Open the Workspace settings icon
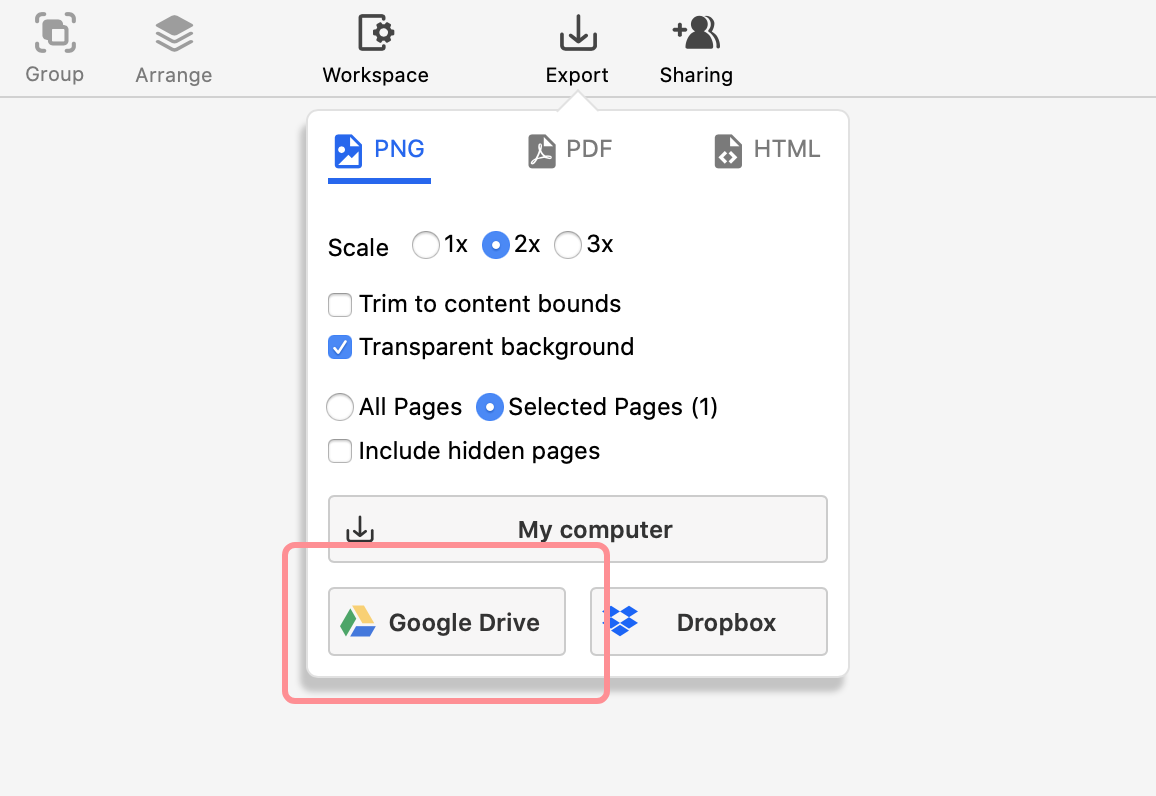 pos(375,32)
